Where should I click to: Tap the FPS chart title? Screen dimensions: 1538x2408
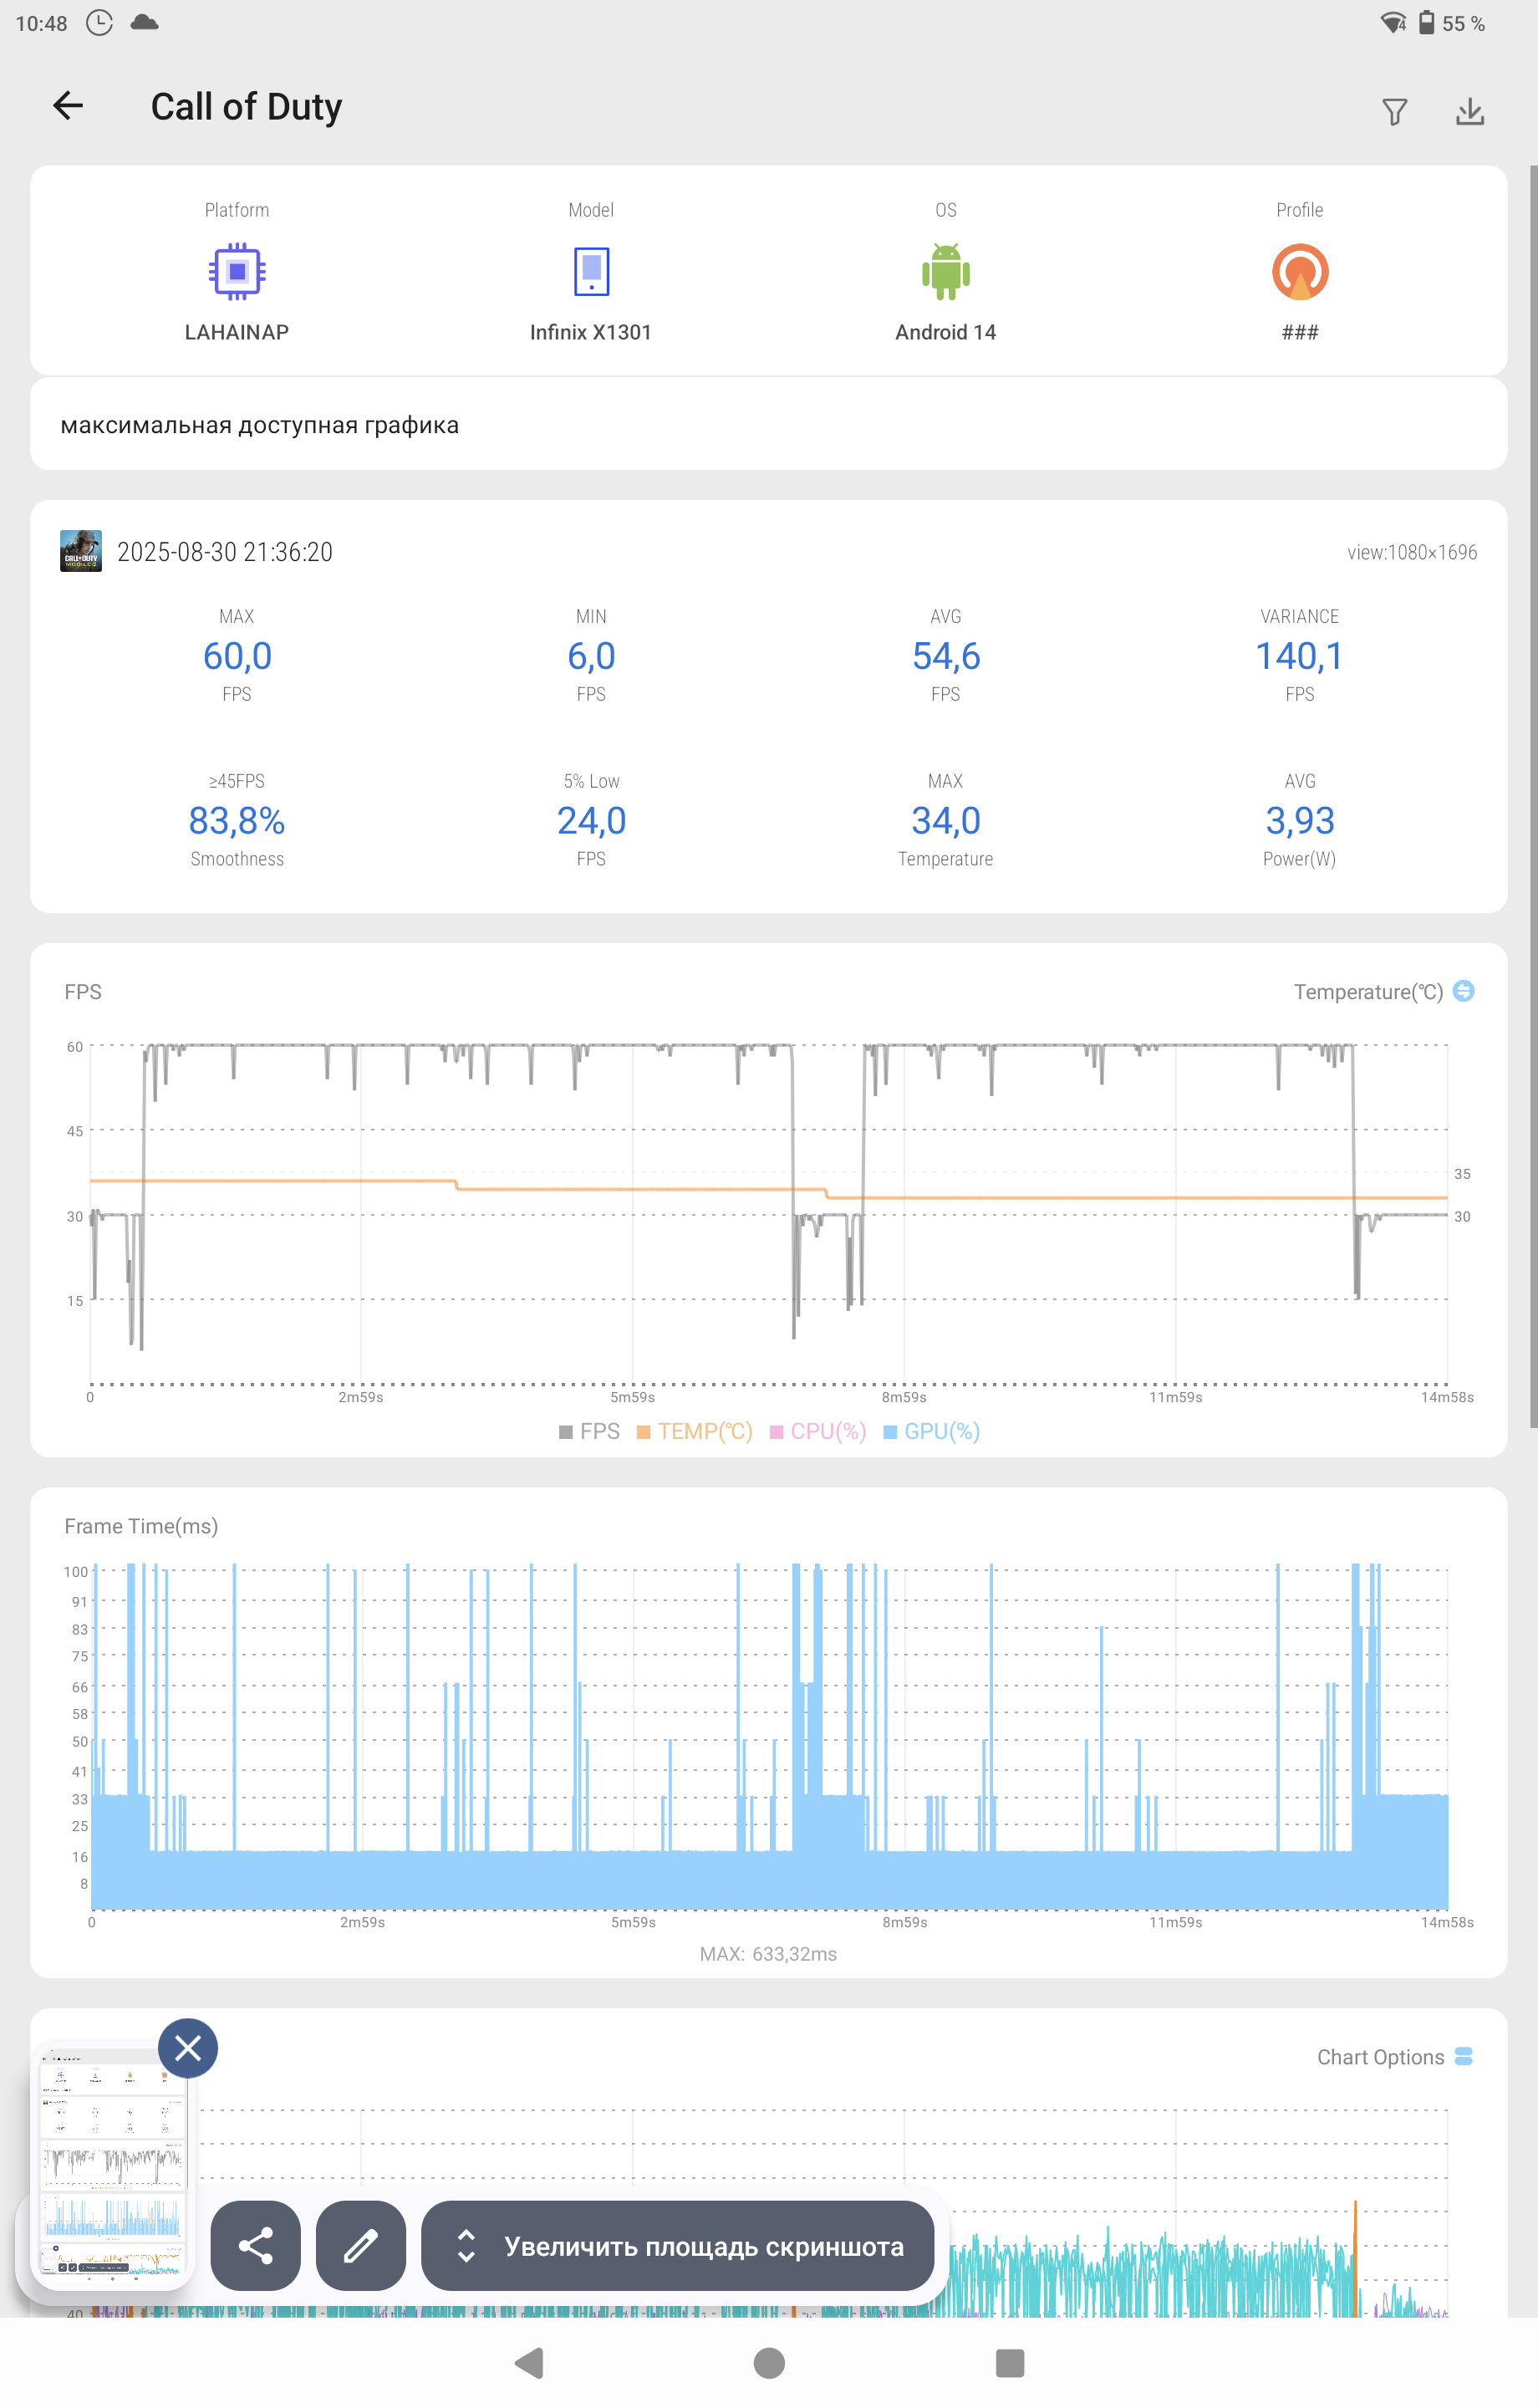click(83, 992)
